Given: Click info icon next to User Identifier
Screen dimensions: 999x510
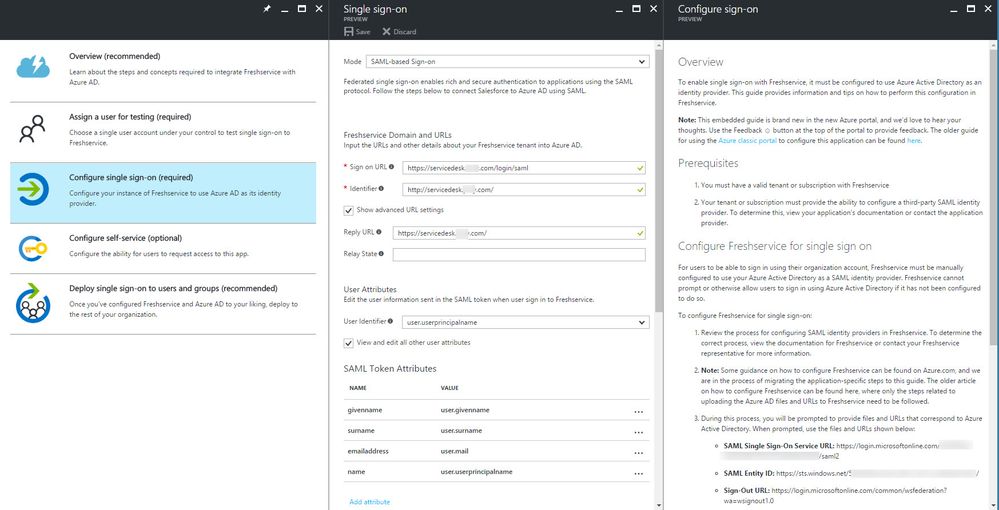Looking at the screenshot, I should [392, 322].
